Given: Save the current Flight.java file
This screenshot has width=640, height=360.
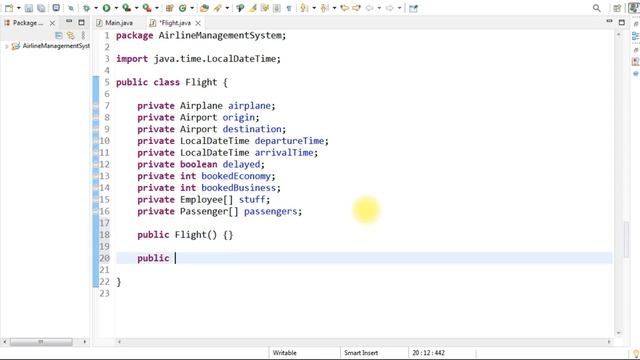Looking at the screenshot, I should coord(29,8).
